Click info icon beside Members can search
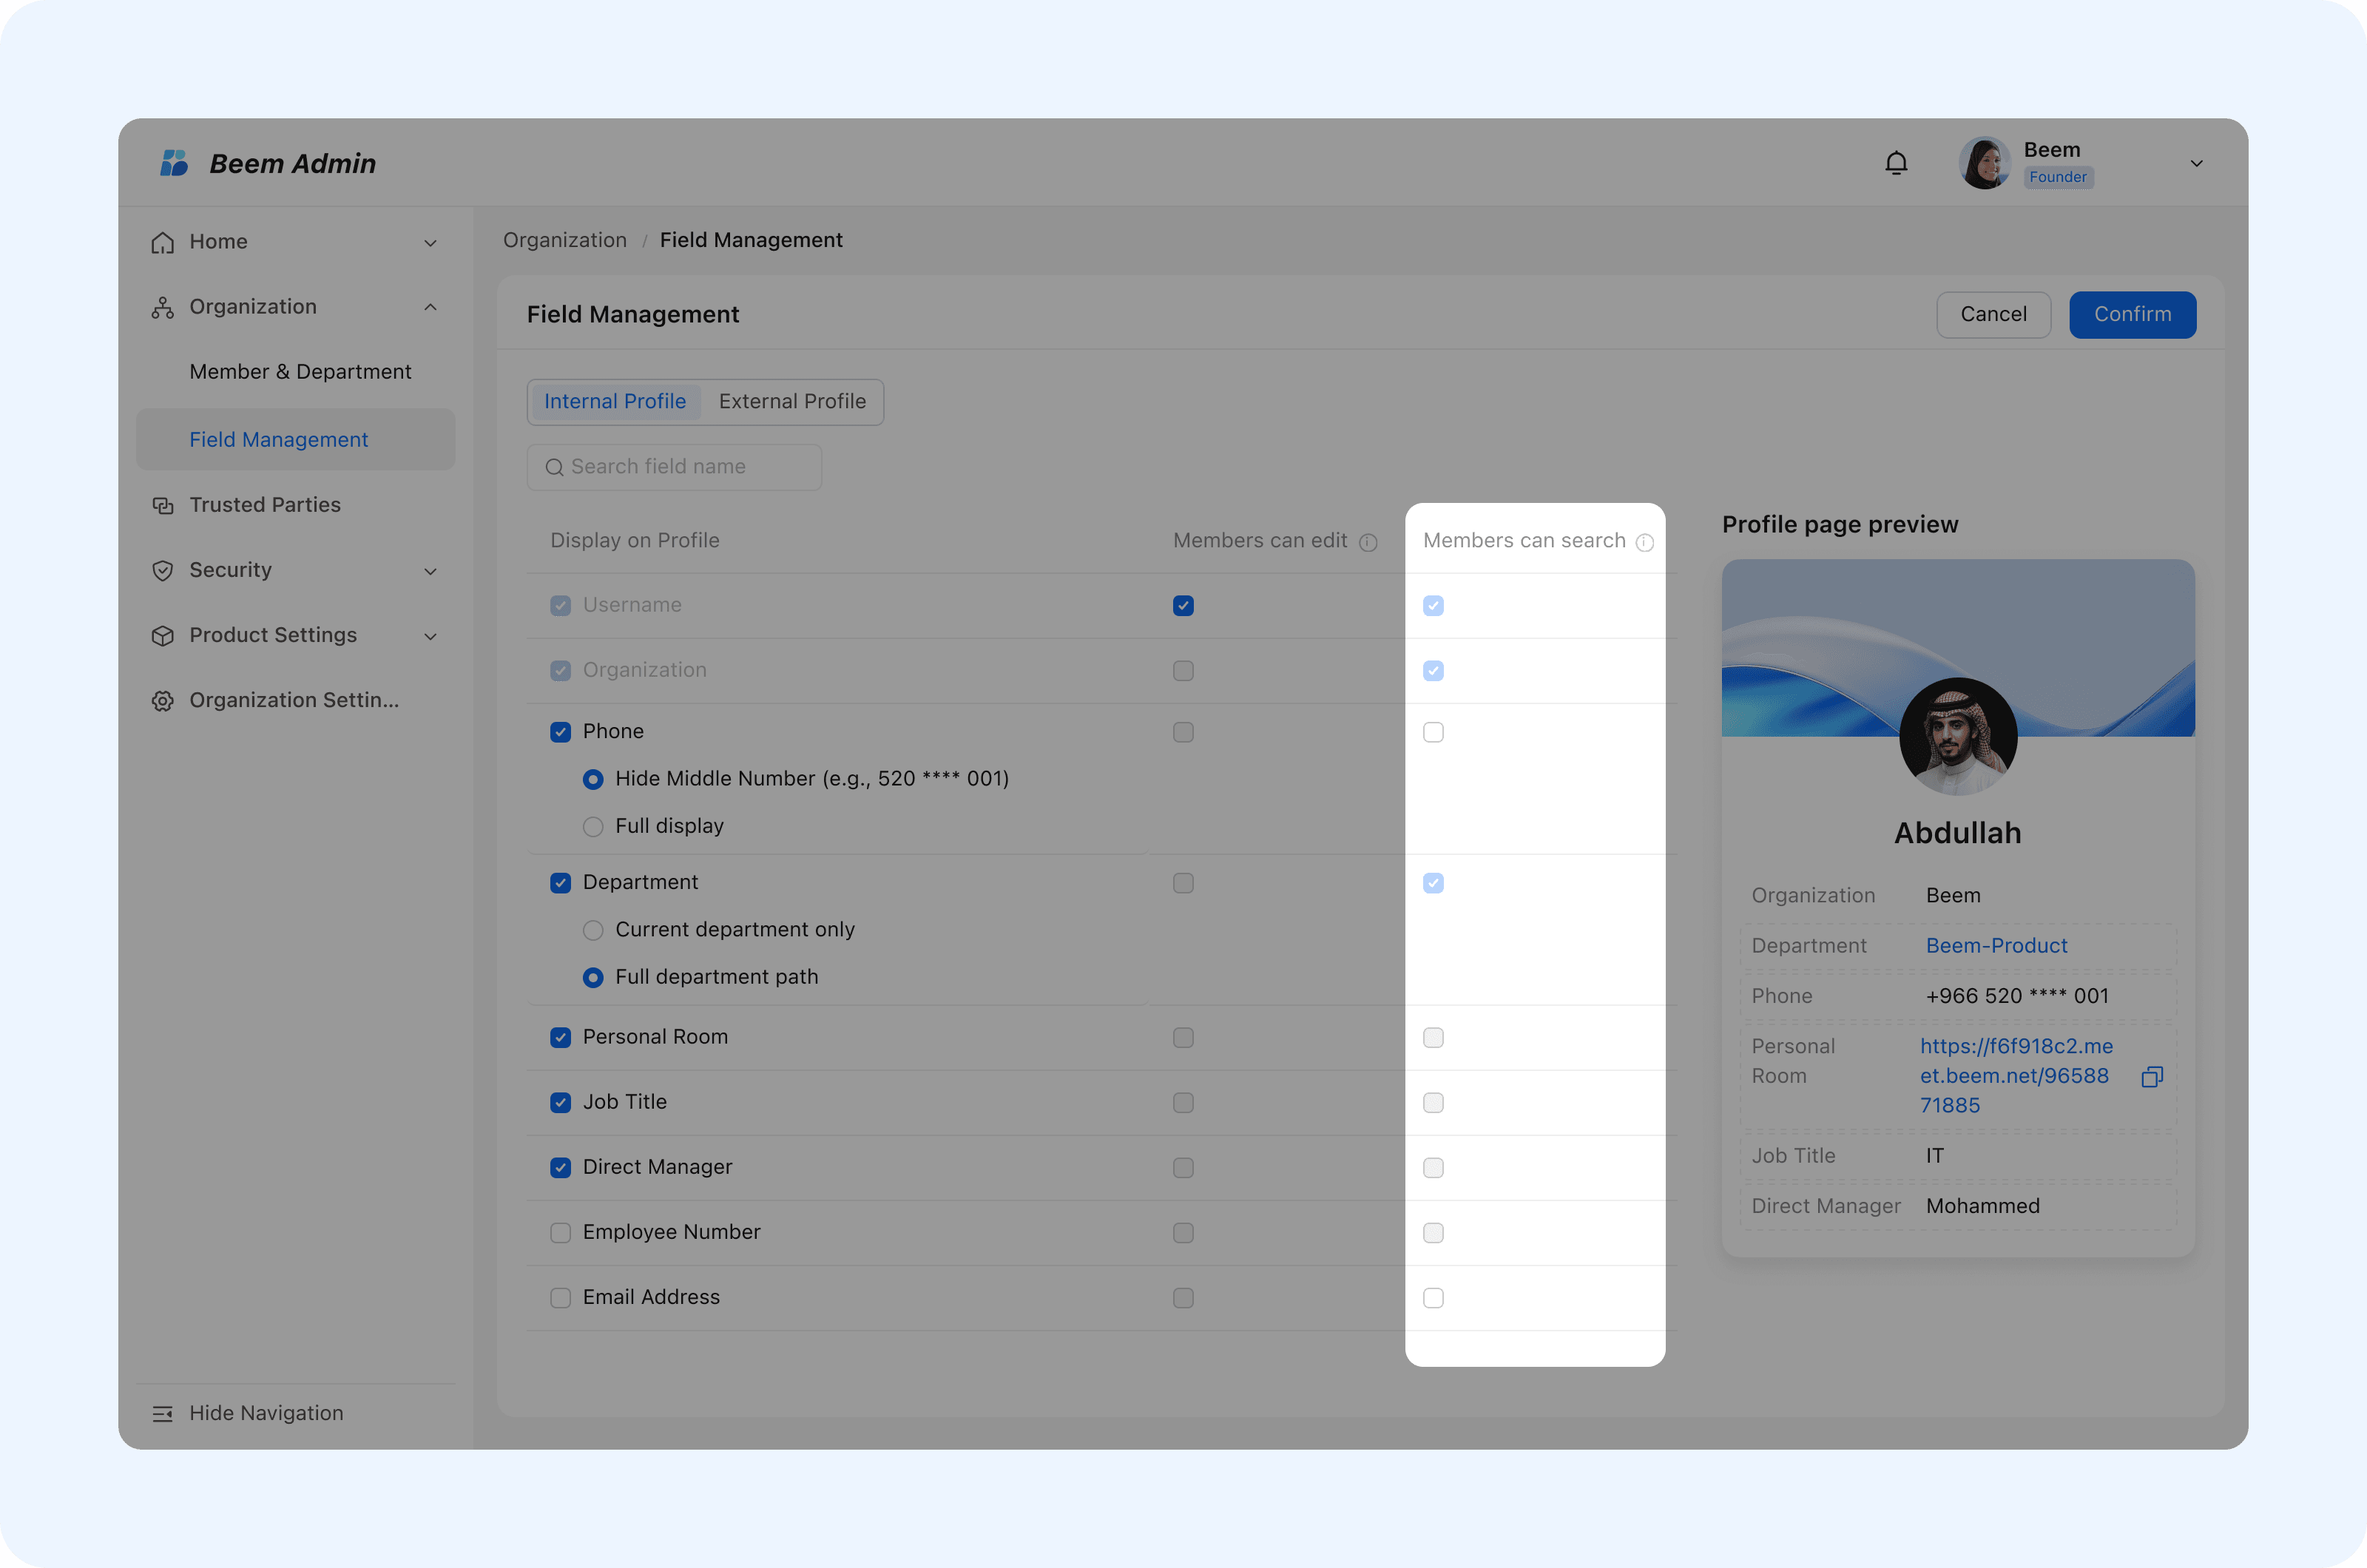The height and width of the screenshot is (1568, 2367). [1645, 542]
